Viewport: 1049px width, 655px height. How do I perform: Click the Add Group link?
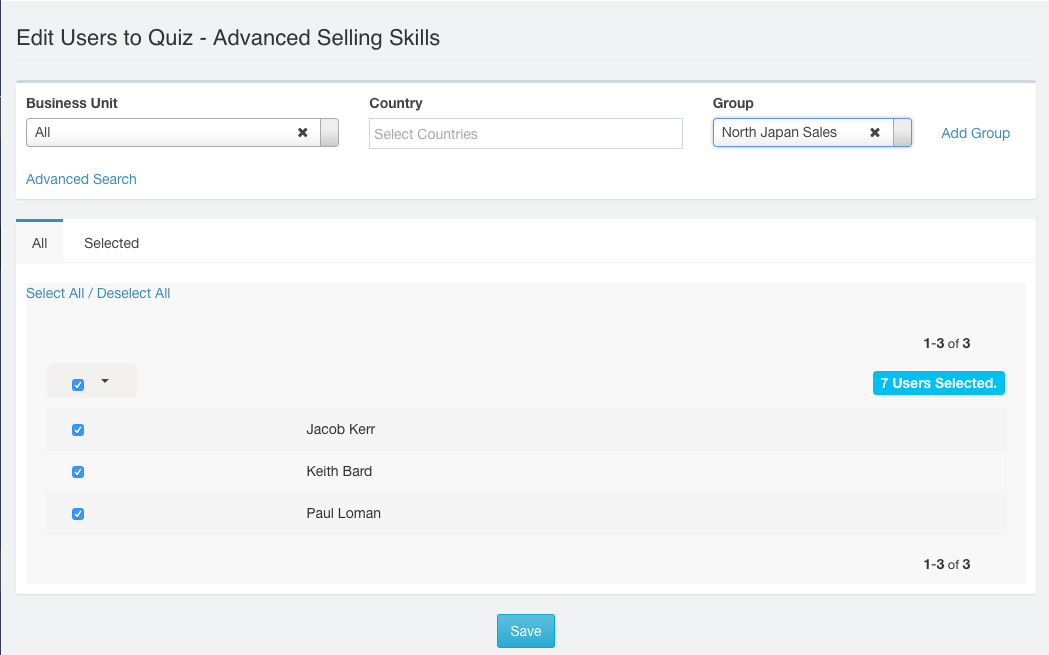point(975,133)
